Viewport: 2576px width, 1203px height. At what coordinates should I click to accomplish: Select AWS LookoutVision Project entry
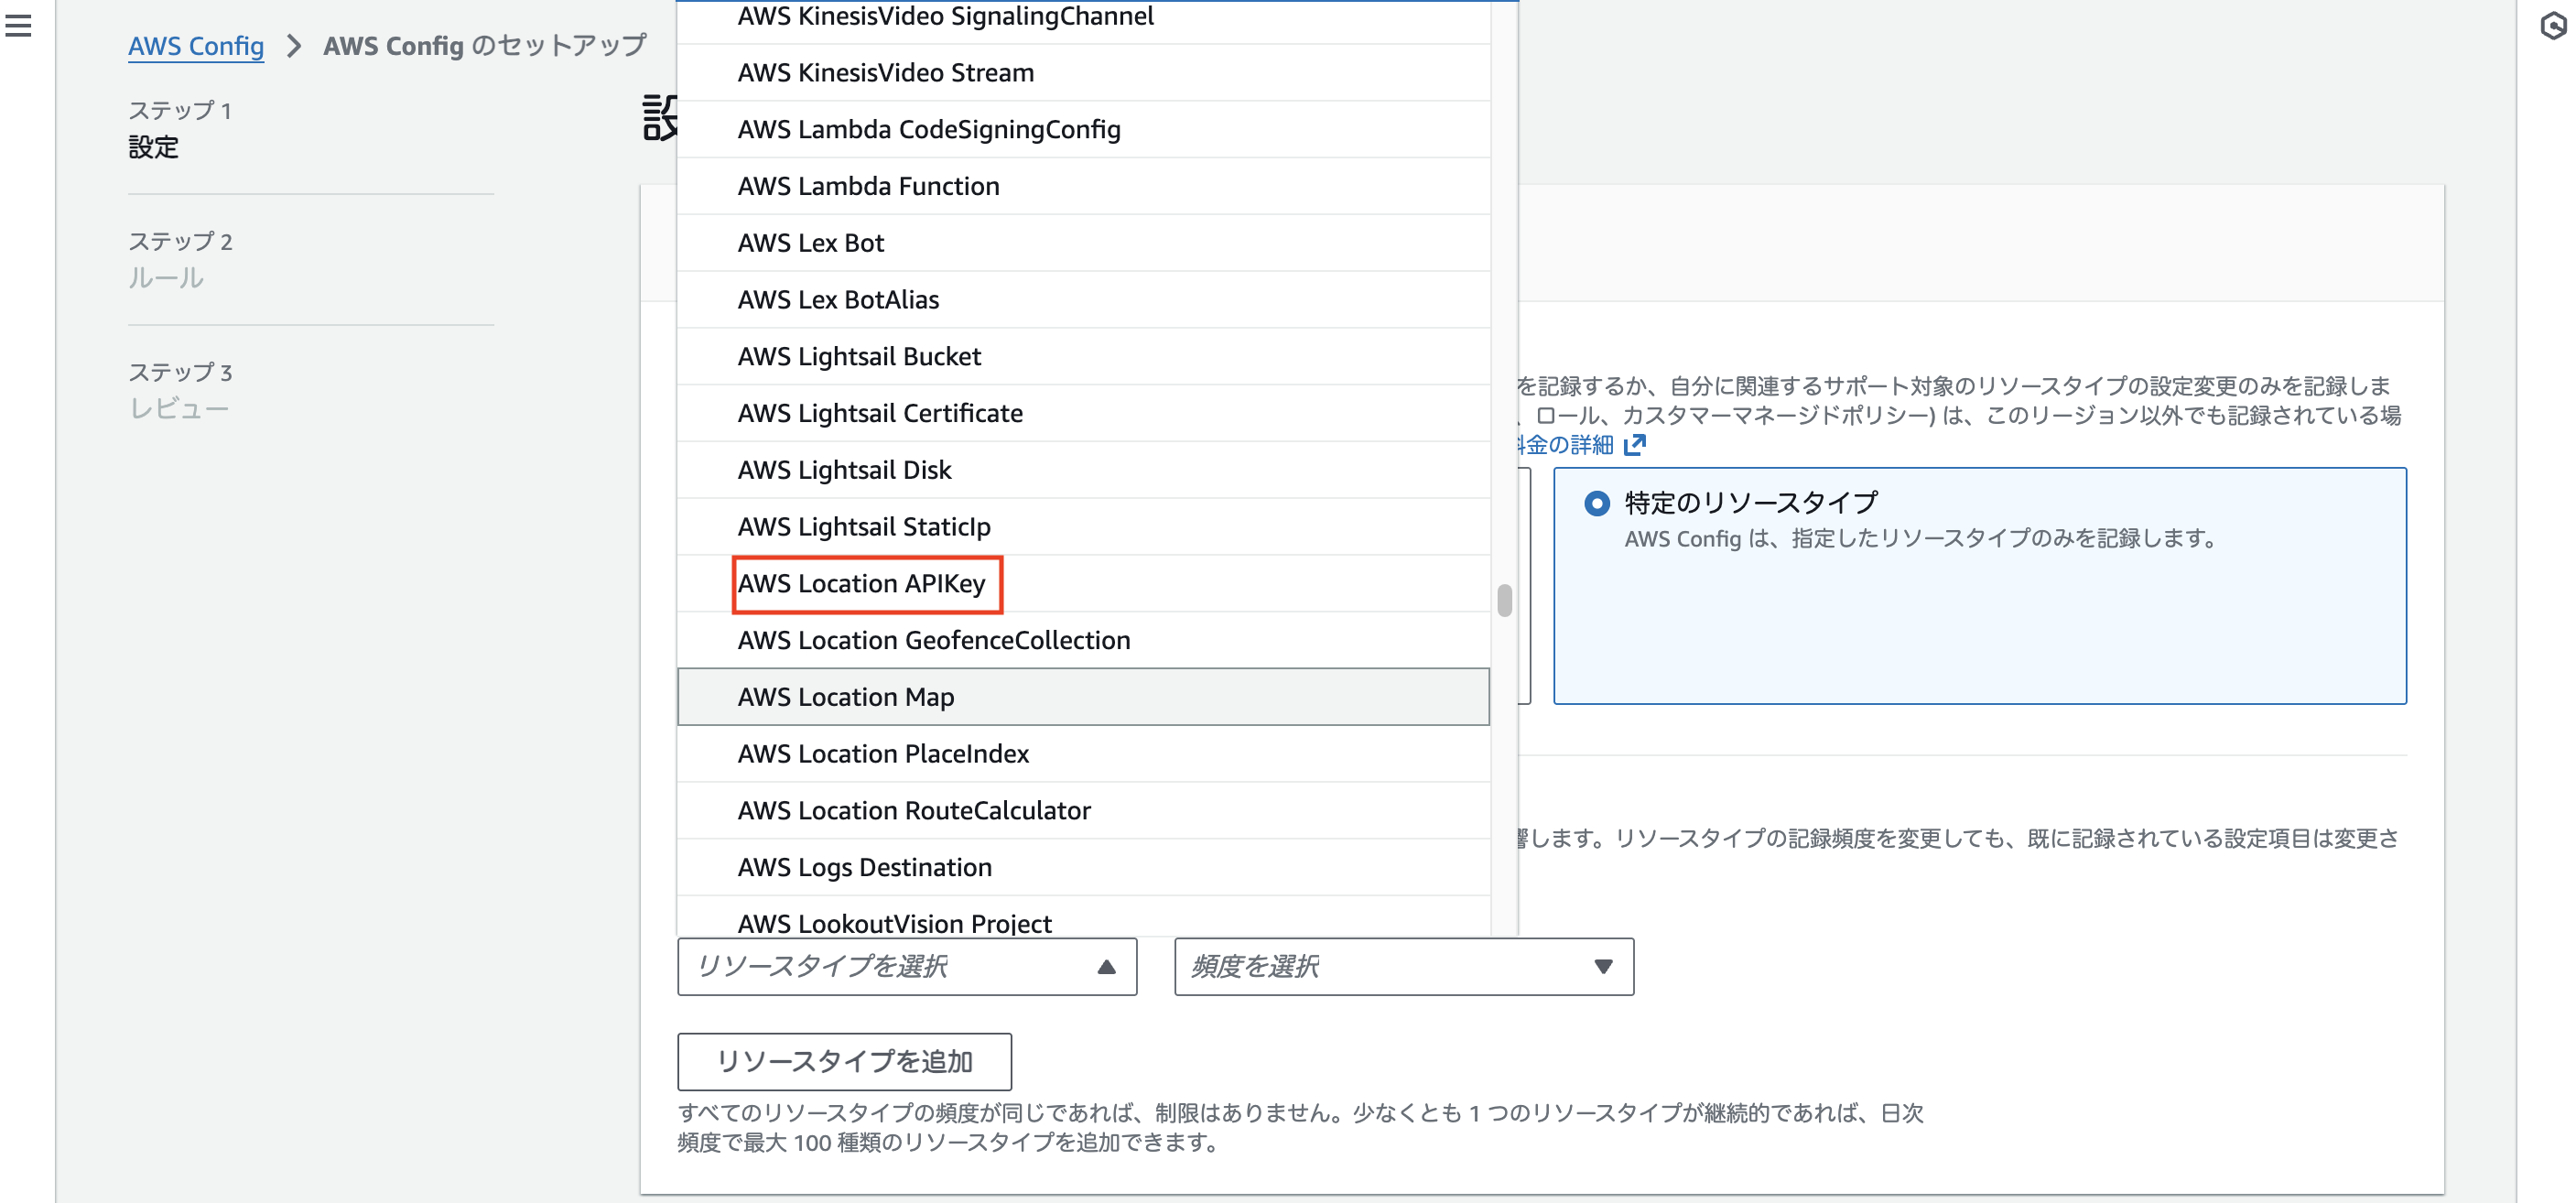894,923
